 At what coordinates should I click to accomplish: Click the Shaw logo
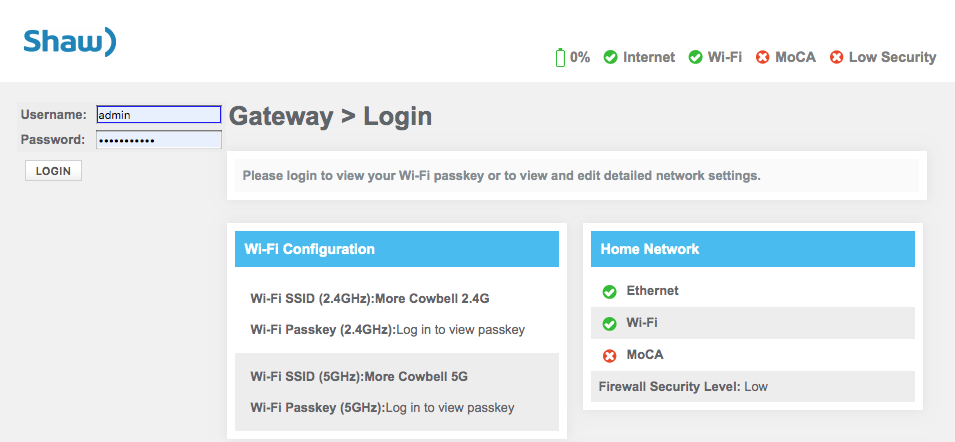click(69, 41)
